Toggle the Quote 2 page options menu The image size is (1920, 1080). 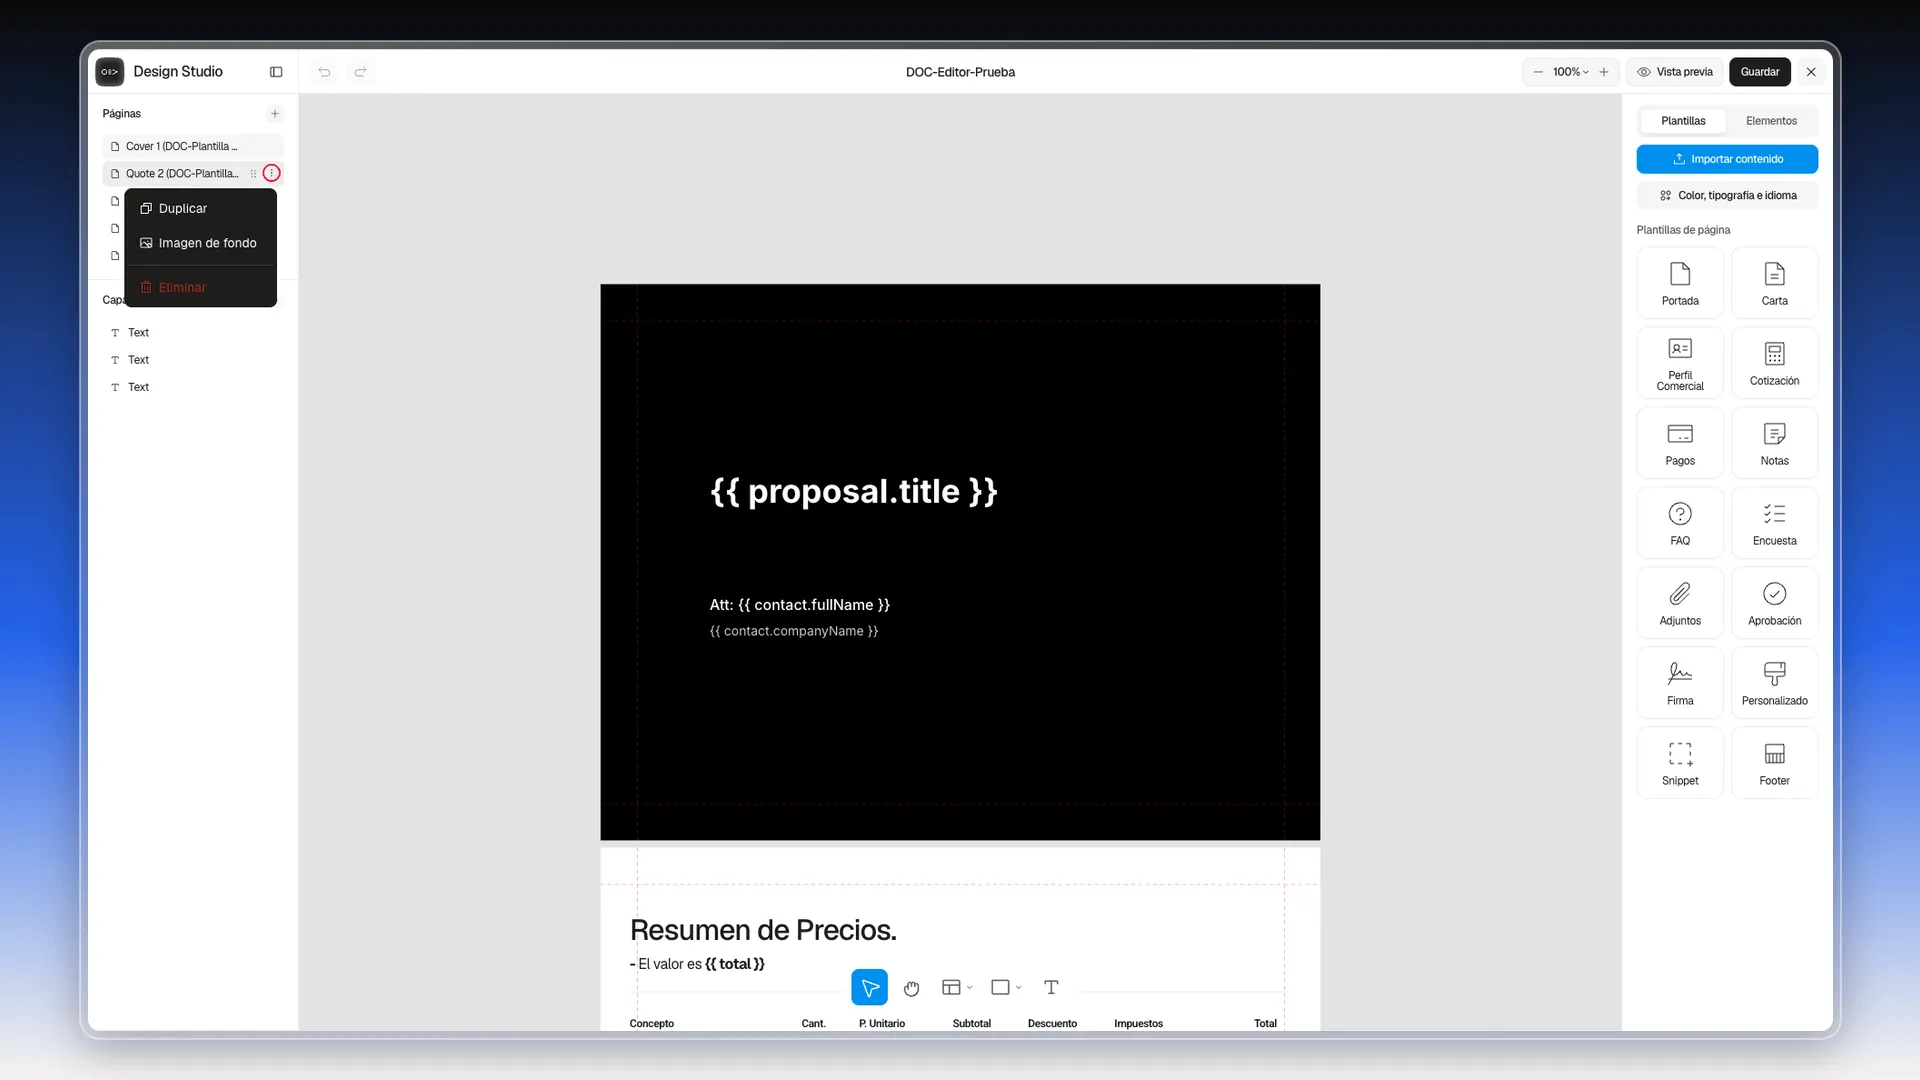[271, 173]
